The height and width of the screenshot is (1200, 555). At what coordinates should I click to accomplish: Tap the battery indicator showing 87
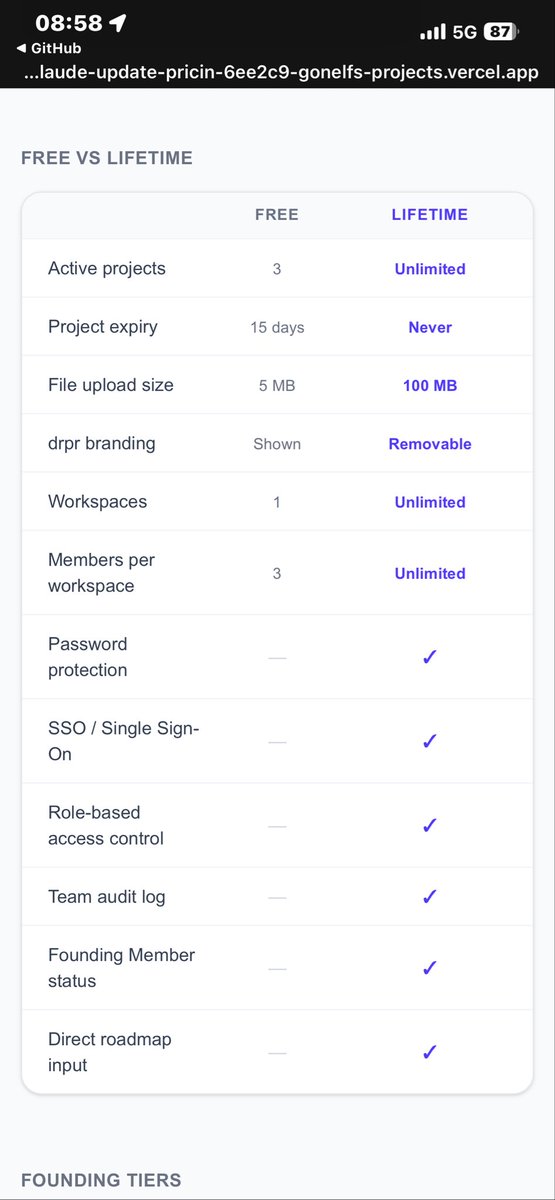coord(500,31)
